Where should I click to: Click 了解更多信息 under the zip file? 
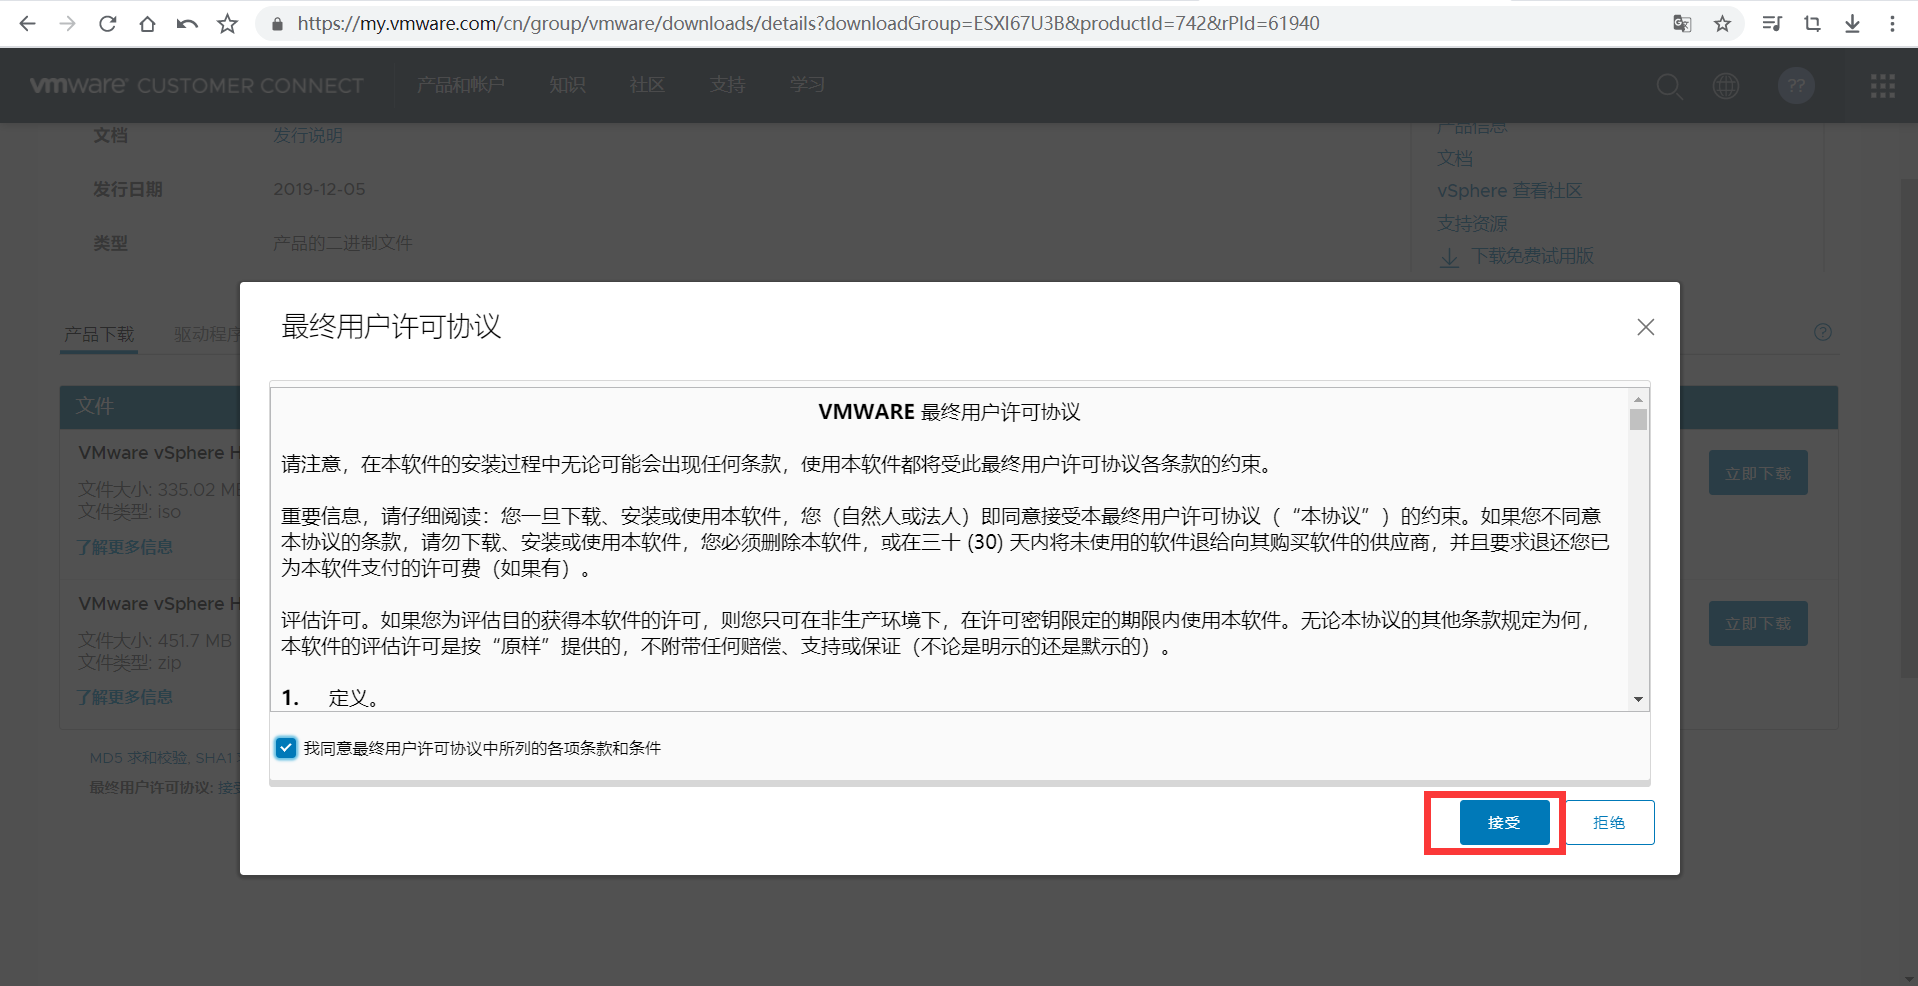(125, 697)
